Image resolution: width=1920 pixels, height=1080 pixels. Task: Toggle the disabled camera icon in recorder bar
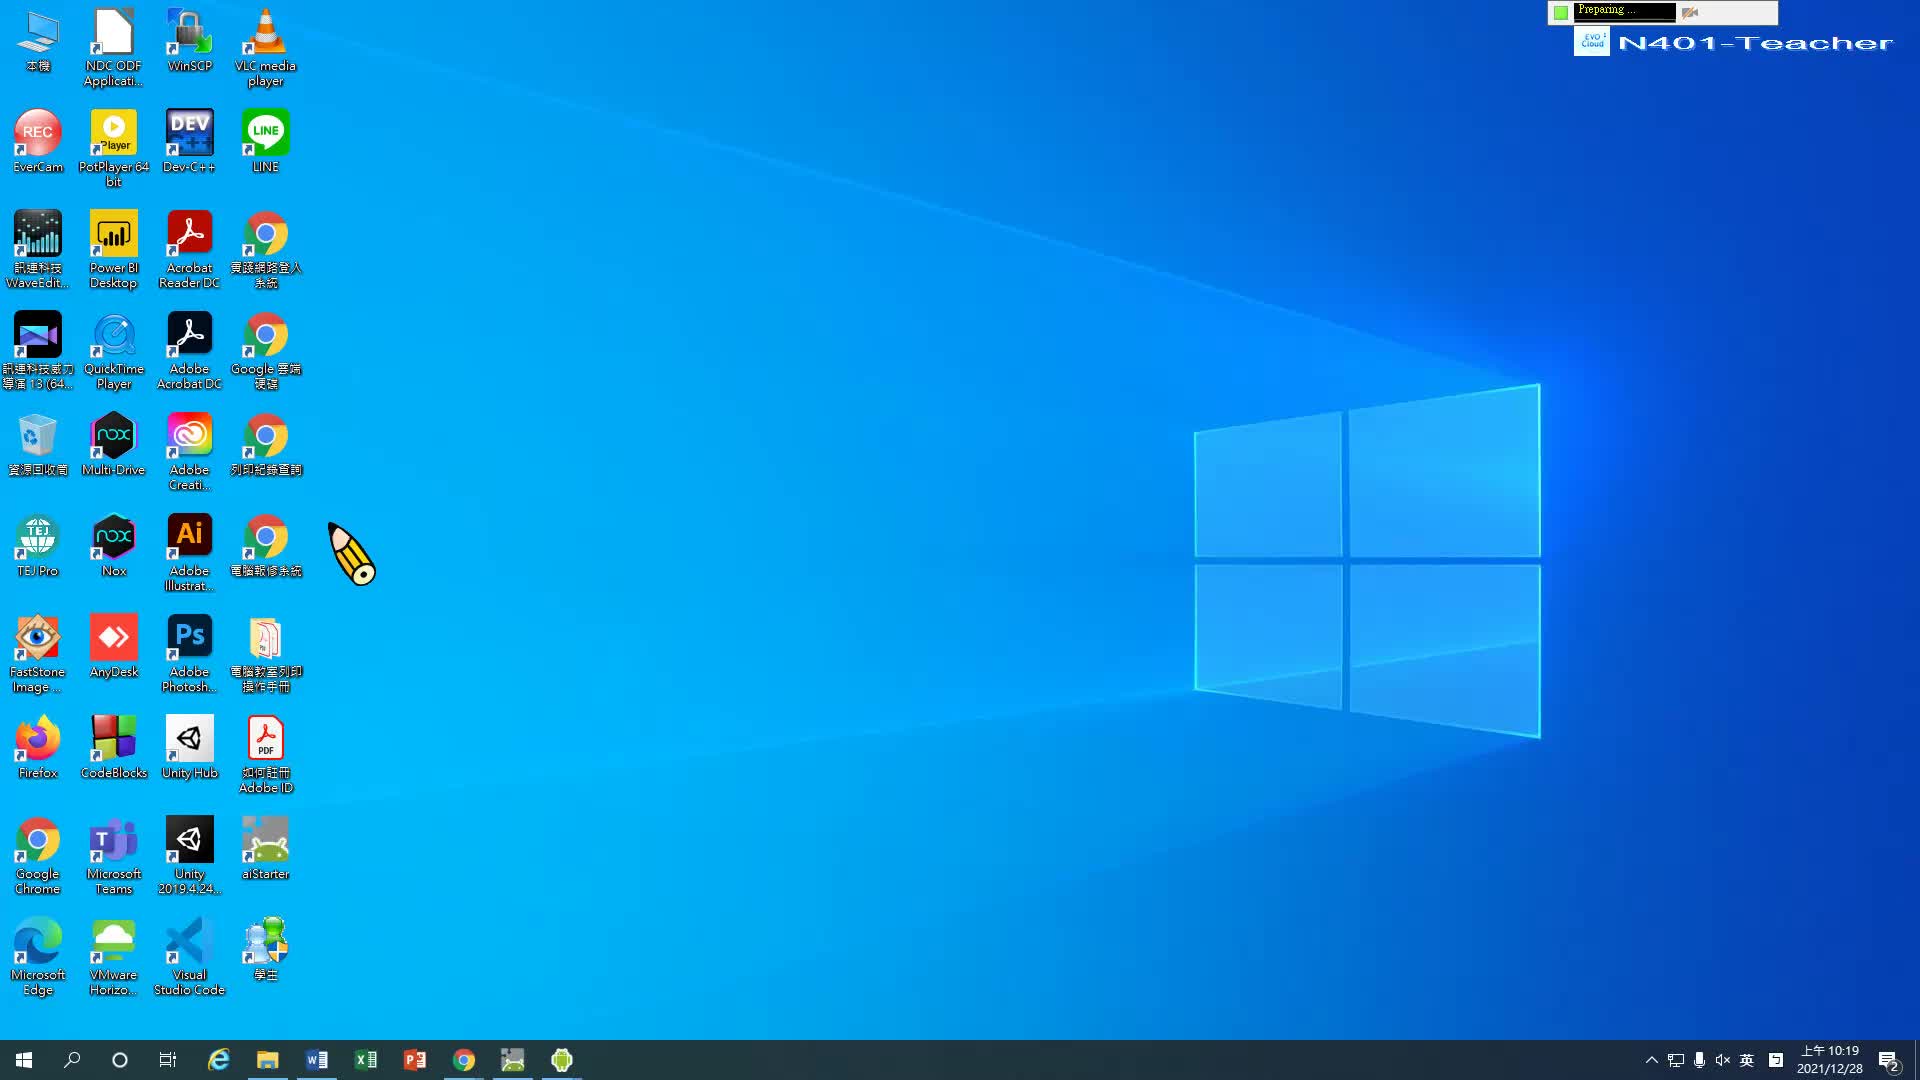point(1690,13)
